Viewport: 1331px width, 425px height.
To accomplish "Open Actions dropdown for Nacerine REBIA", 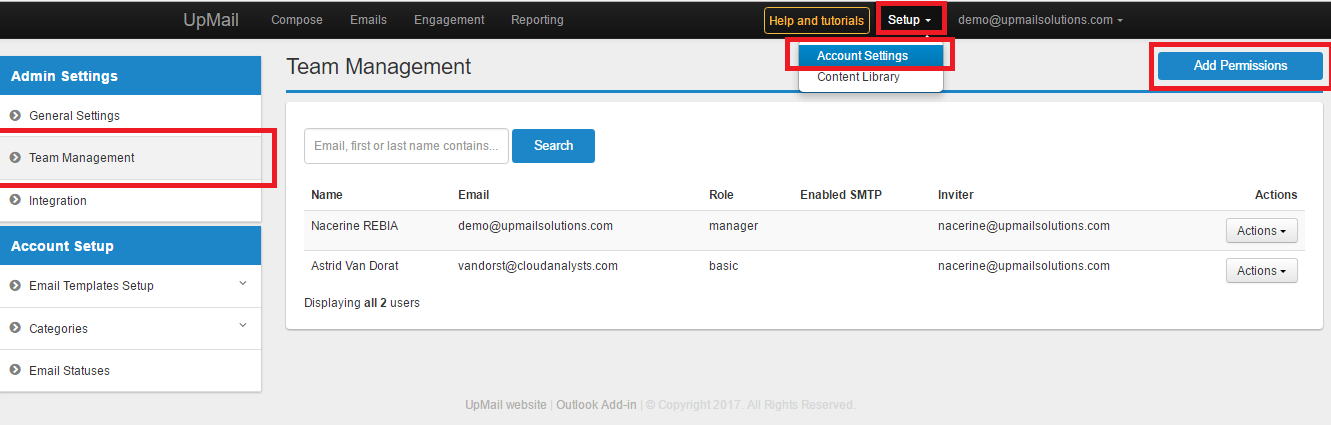I will point(1261,231).
